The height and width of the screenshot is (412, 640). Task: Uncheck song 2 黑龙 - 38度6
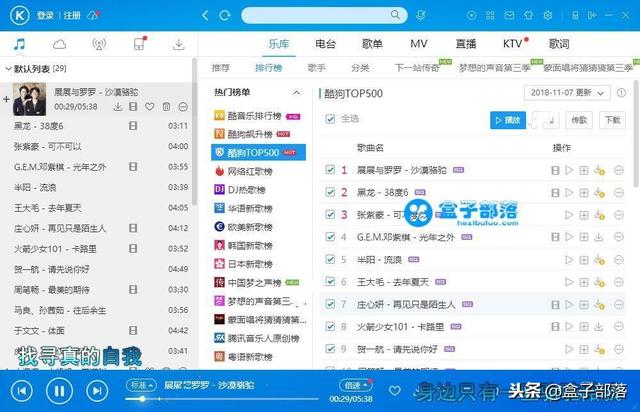(330, 192)
